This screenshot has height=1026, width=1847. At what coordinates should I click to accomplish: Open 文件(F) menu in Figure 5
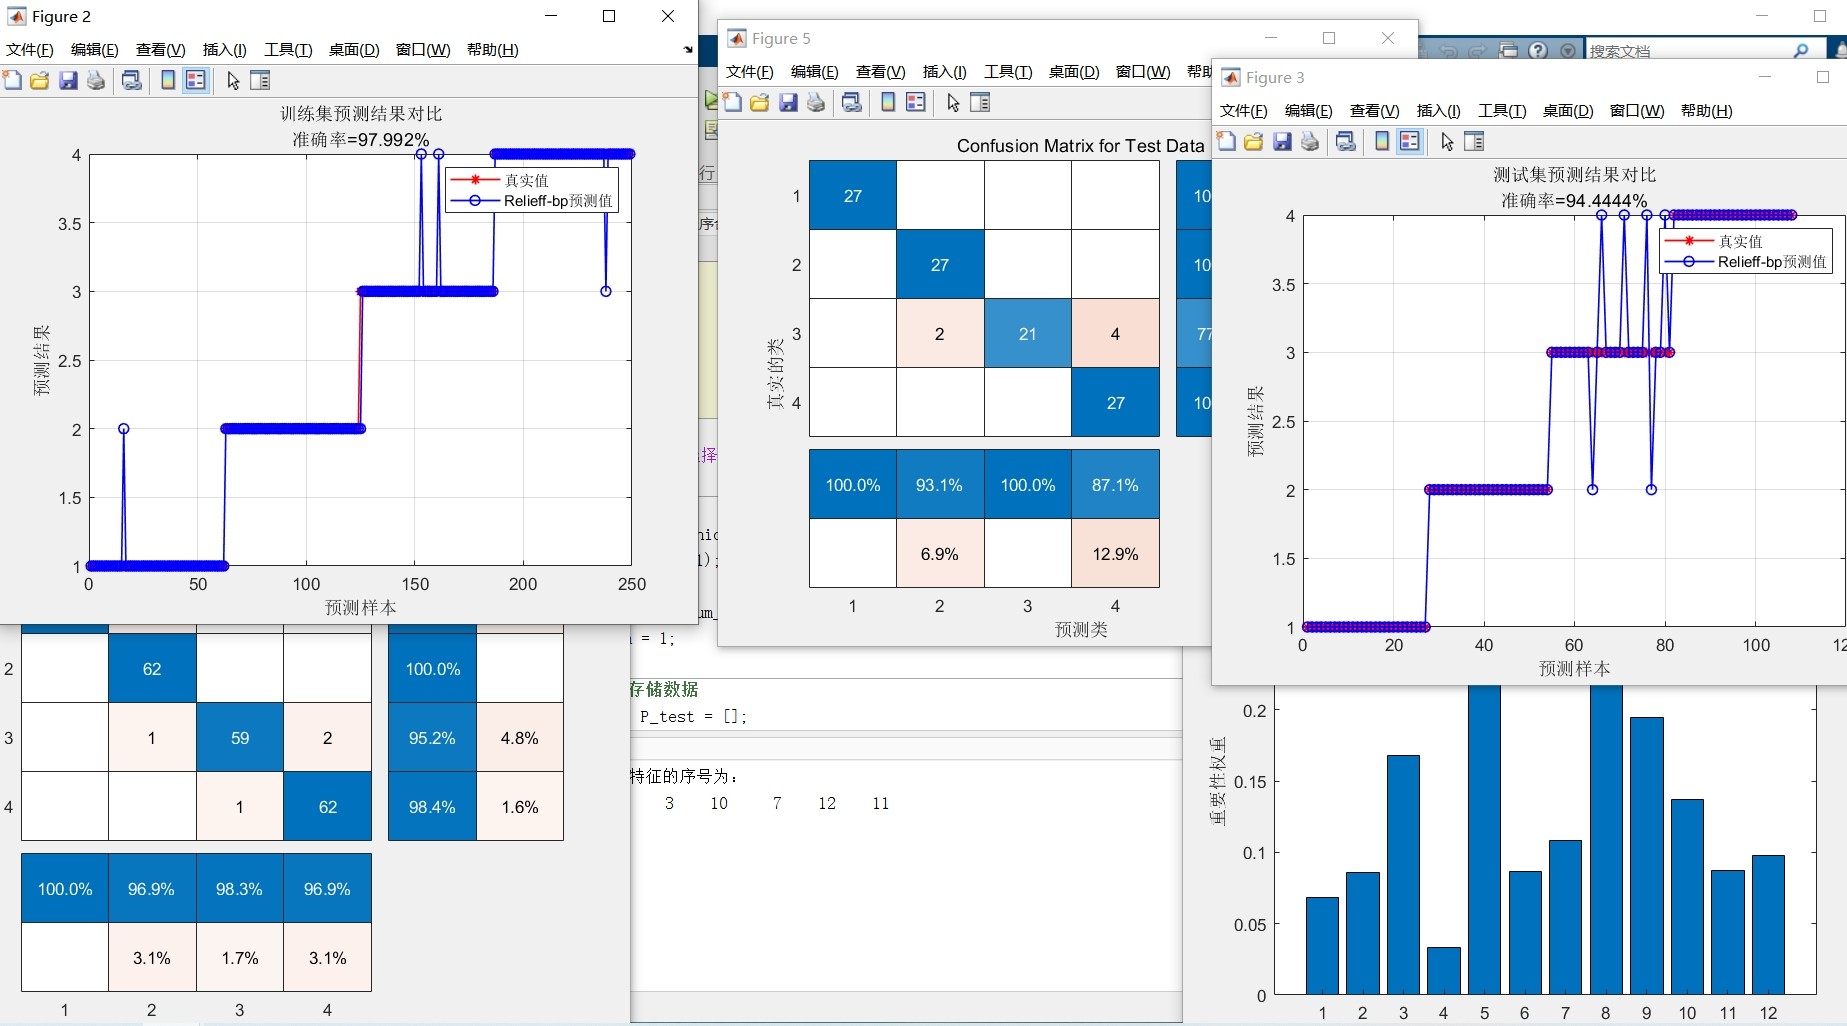coord(750,72)
